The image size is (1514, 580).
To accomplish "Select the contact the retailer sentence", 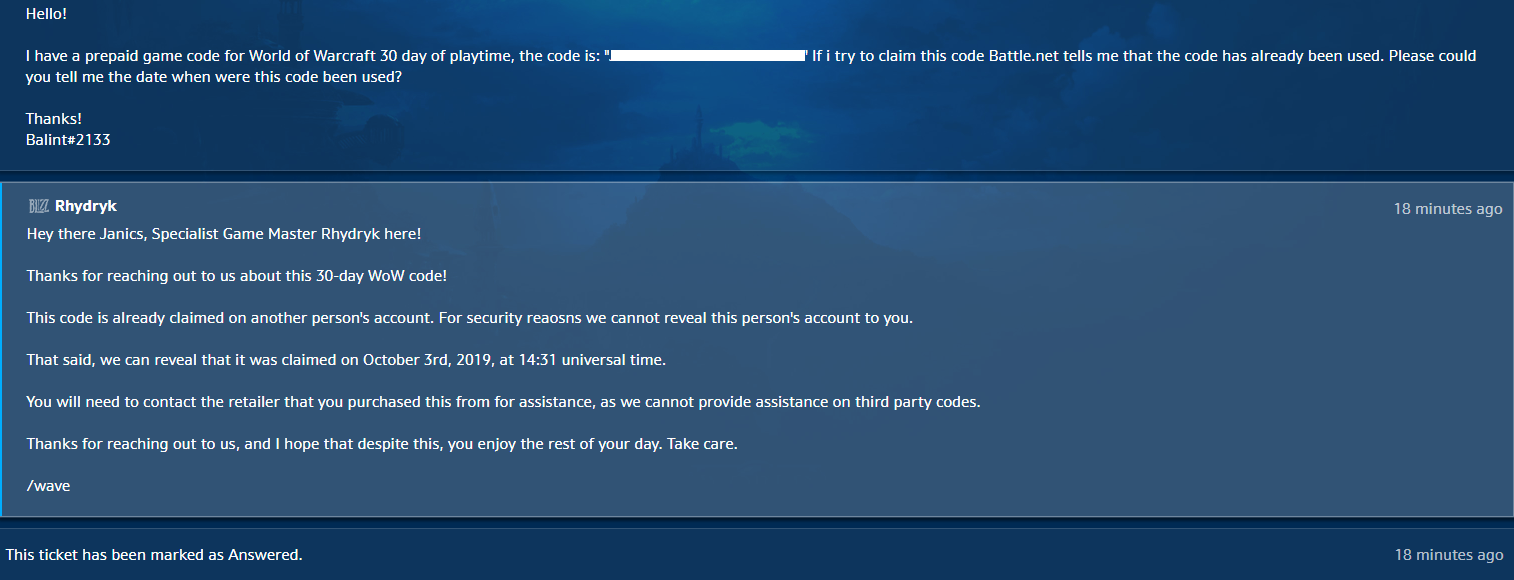I will point(503,402).
